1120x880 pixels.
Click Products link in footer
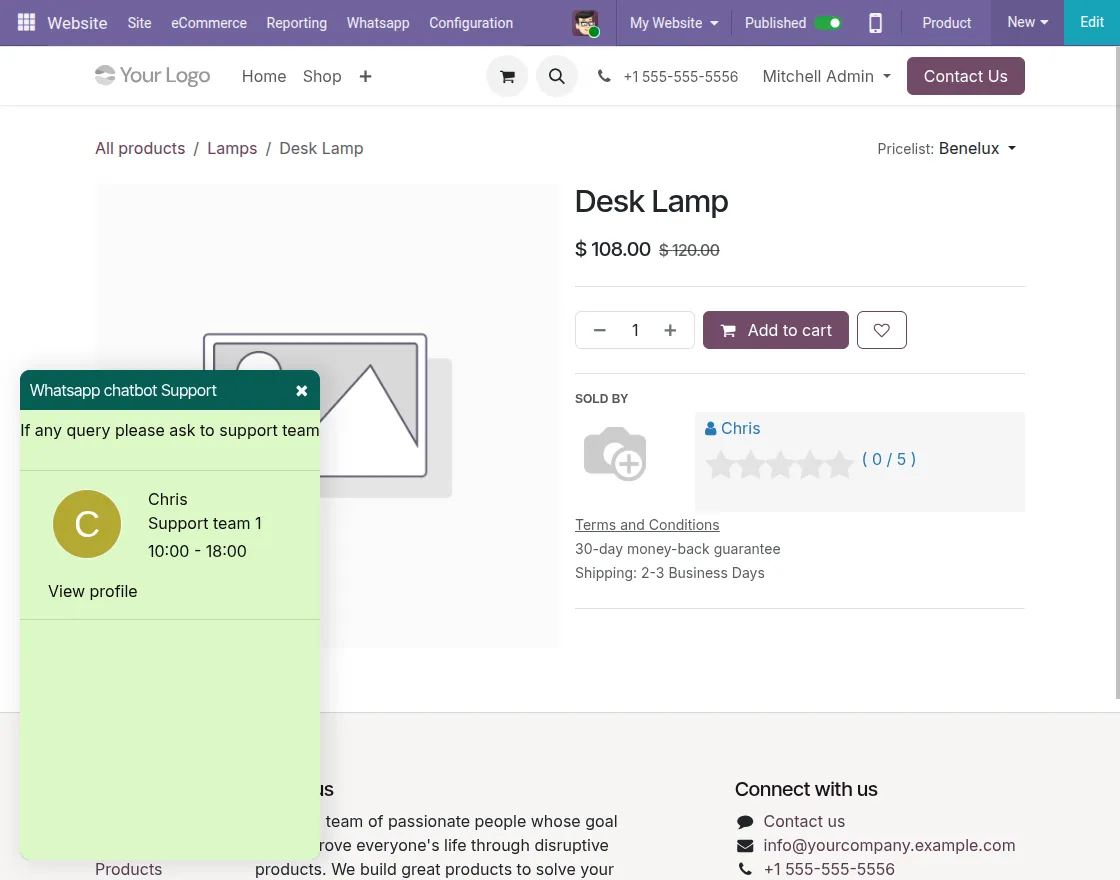pos(129,869)
